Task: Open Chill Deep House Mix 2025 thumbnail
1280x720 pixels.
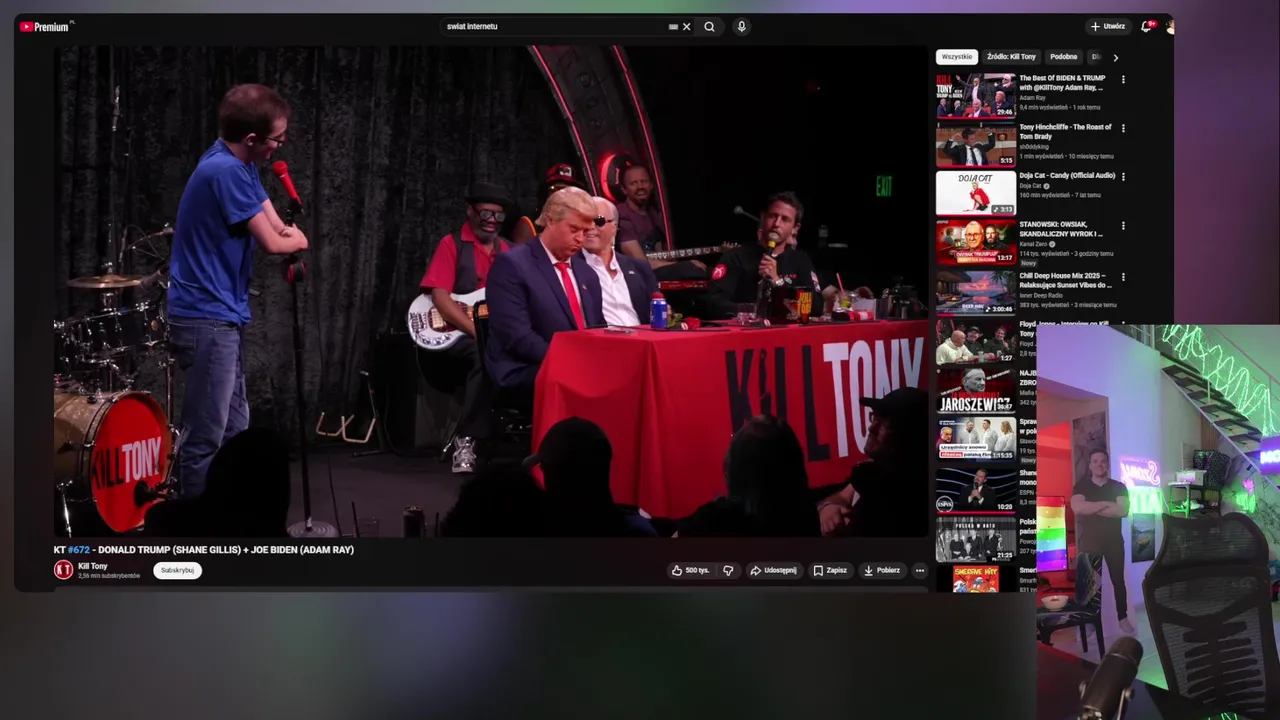Action: (976, 292)
